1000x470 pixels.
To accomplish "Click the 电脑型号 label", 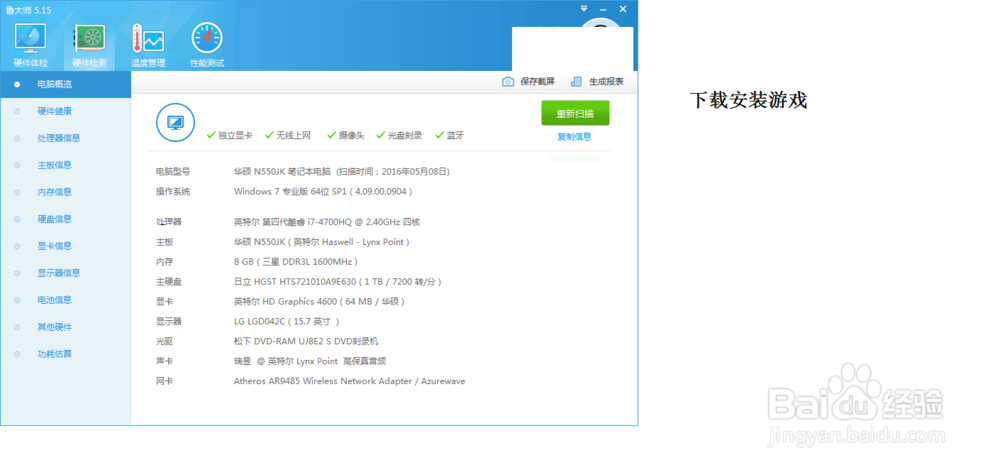I will (173, 172).
